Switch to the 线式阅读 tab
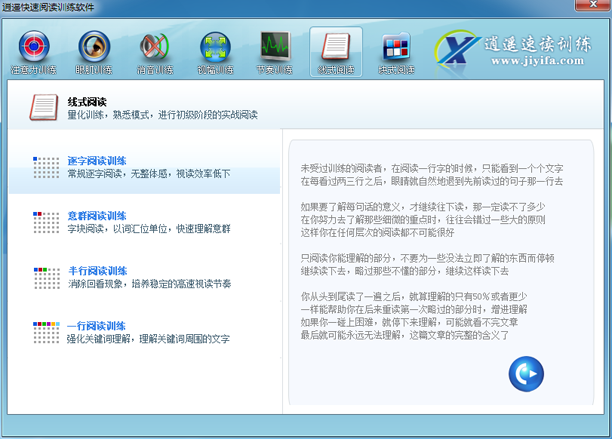The width and height of the screenshot is (612, 439). (x=335, y=52)
